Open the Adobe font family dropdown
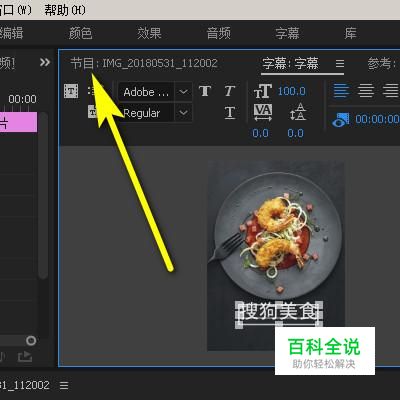The width and height of the screenshot is (400, 400). coord(155,92)
